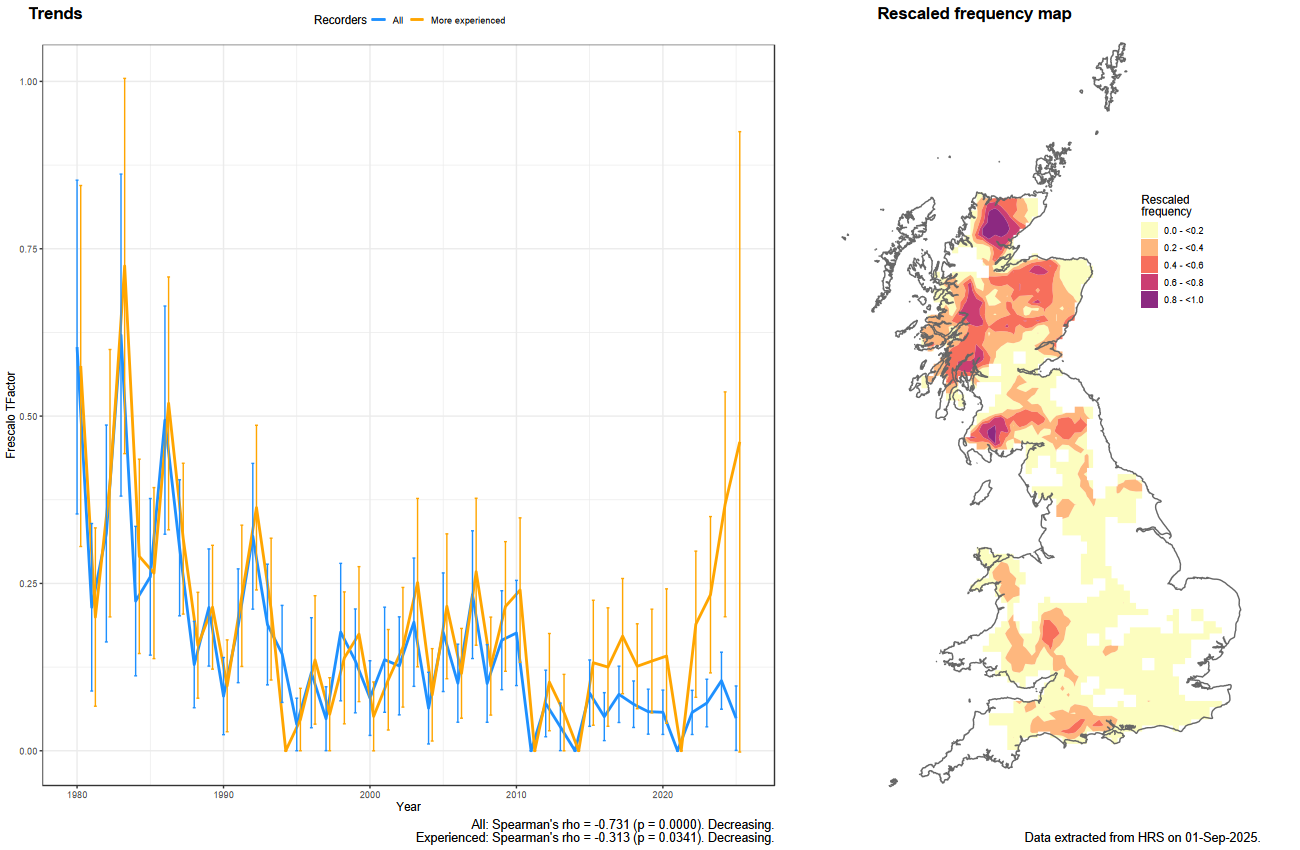Click the 'Rescaled frequency map' title
The height and width of the screenshot is (850, 1300).
(974, 14)
